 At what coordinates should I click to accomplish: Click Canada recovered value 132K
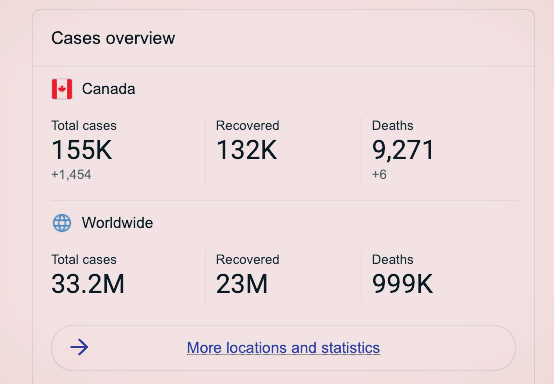point(247,150)
